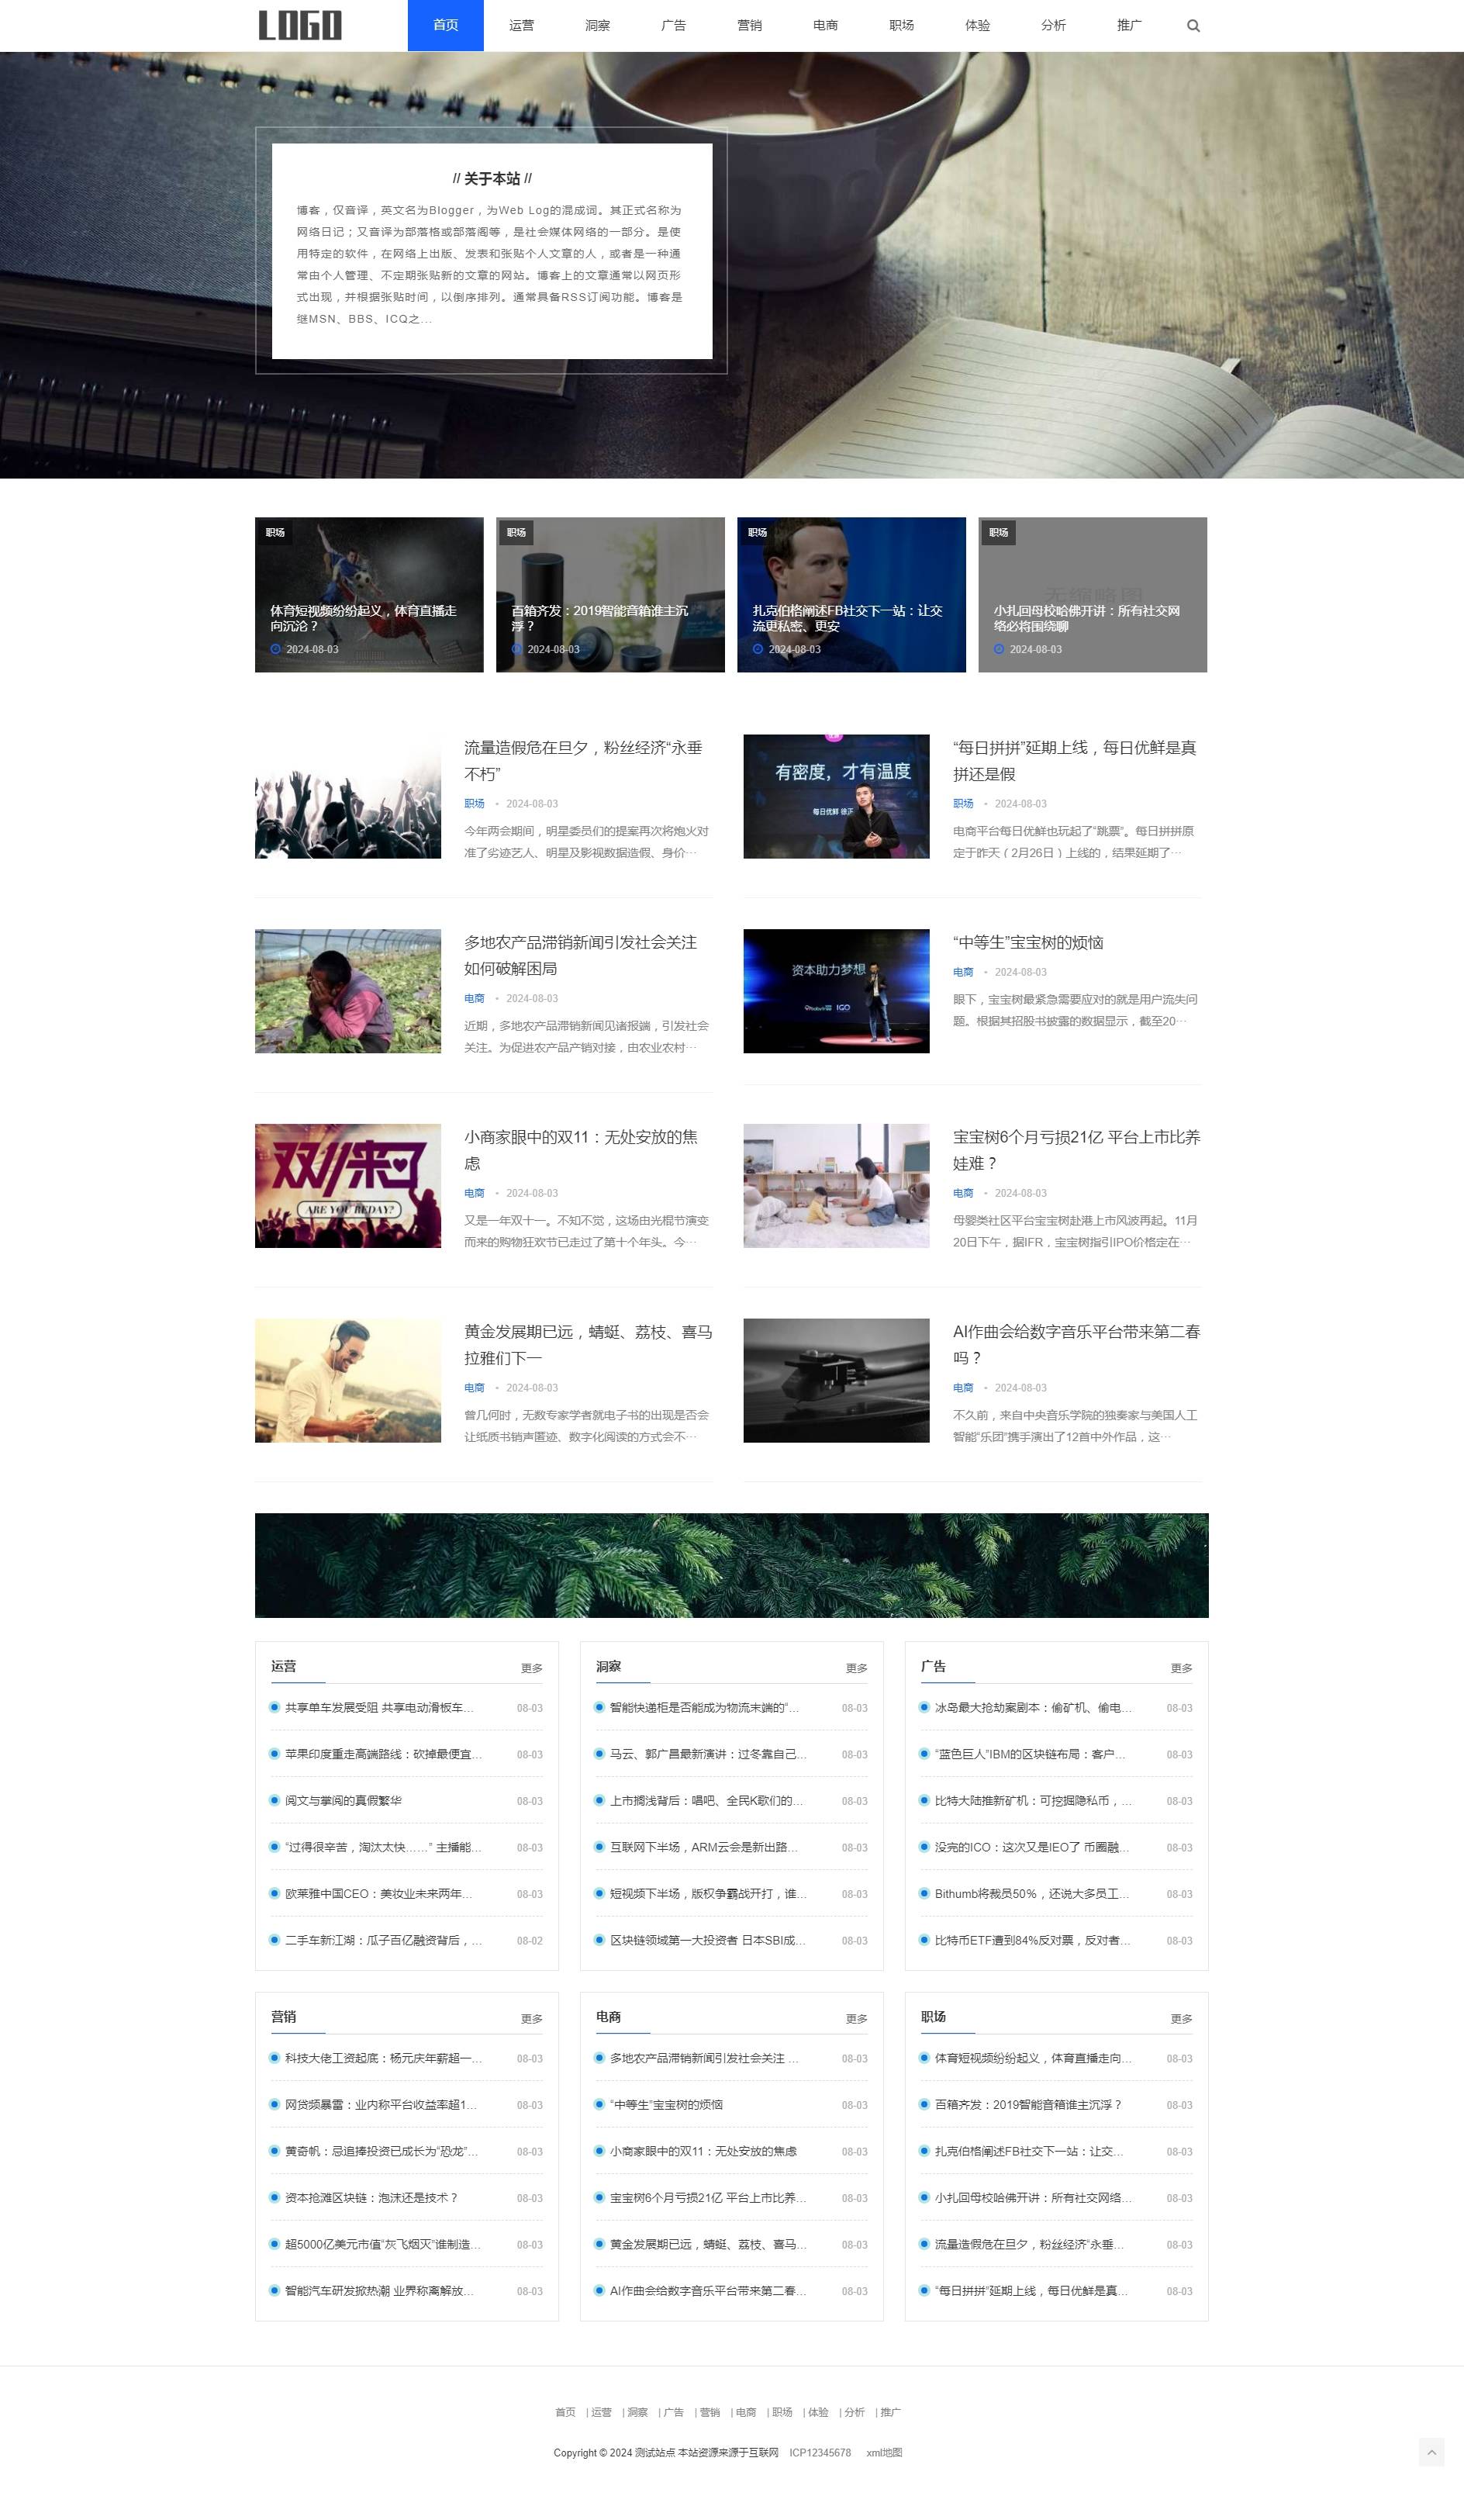This screenshot has width=1464, height=2520.
Task: Click the back-to-top arrow button
Action: tap(1431, 2451)
